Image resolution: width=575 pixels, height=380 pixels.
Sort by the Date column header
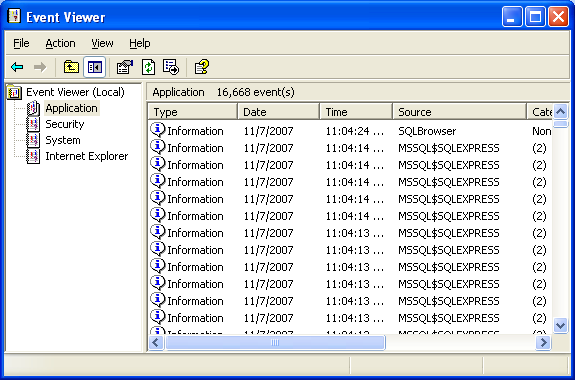pyautogui.click(x=279, y=112)
